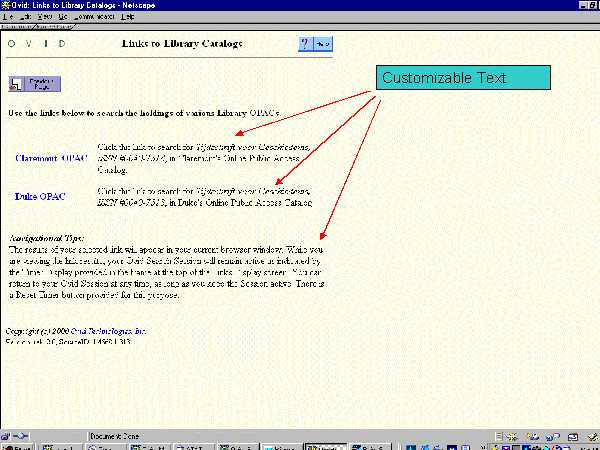Click the Navigational Tips heading
The width and height of the screenshot is (600, 450).
click(x=46, y=238)
